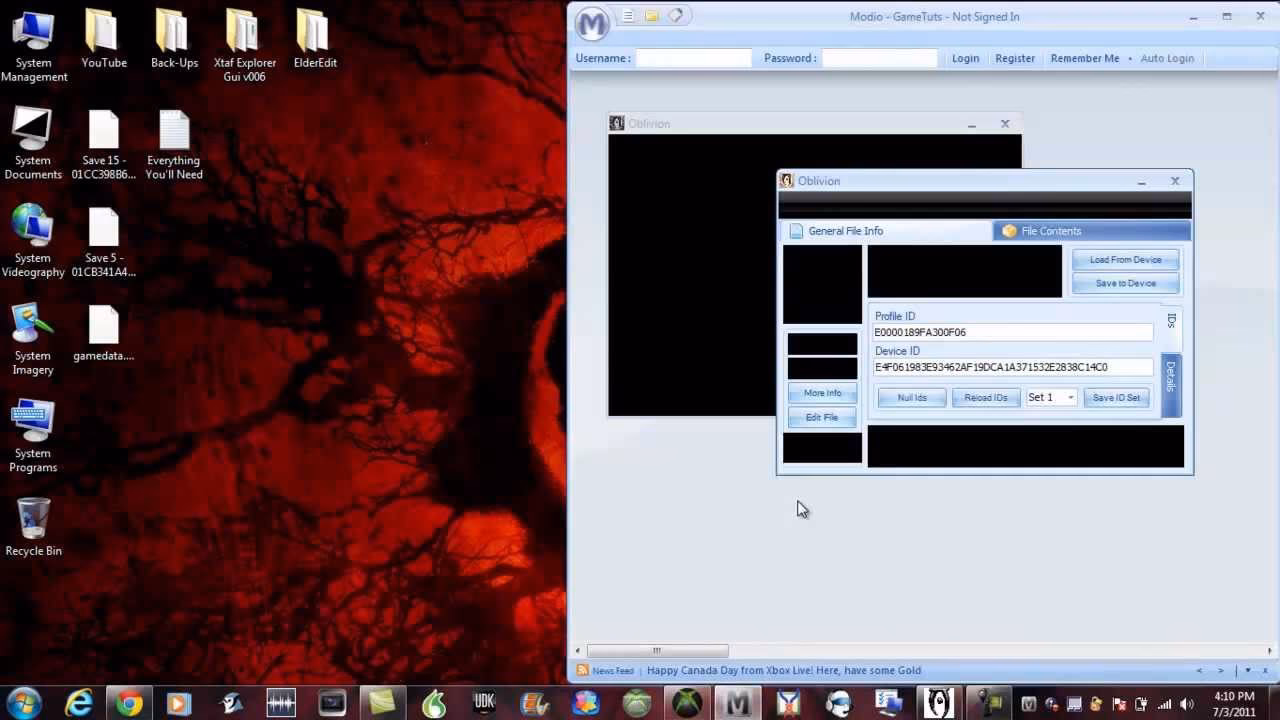Click the volume icon in the system tray
Screen dimensions: 1280x720
[1188, 704]
